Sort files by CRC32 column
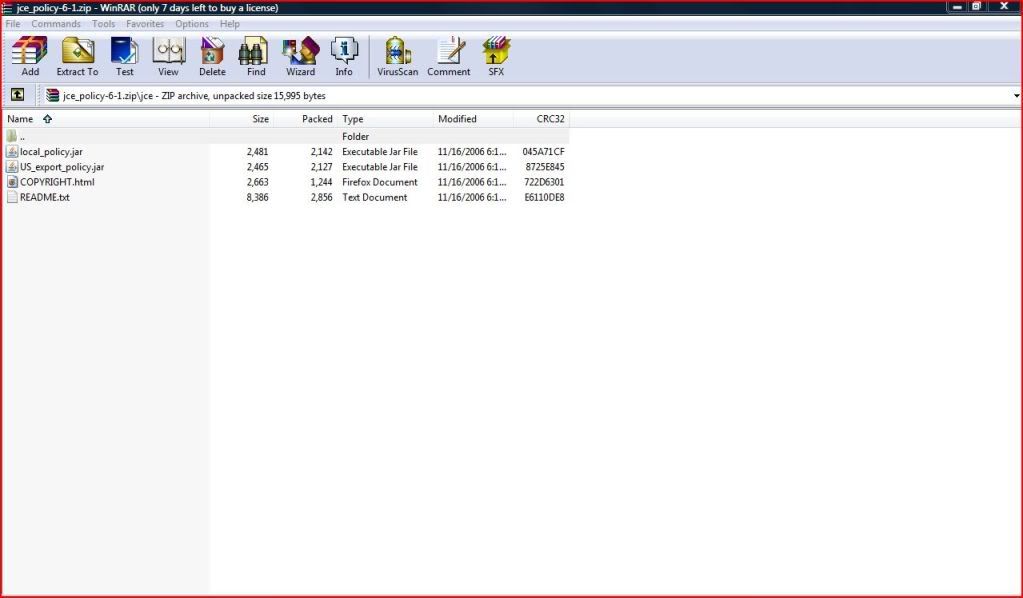This screenshot has height=598, width=1023. [x=542, y=119]
